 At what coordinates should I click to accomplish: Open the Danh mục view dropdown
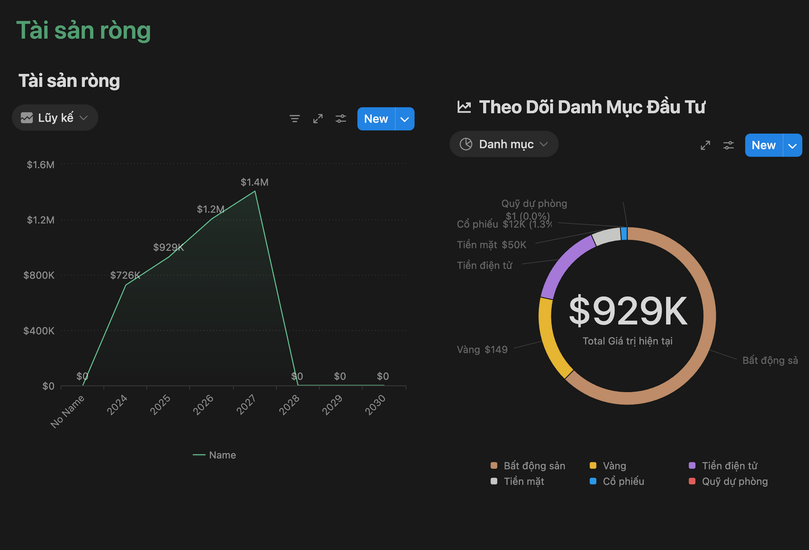tap(504, 144)
